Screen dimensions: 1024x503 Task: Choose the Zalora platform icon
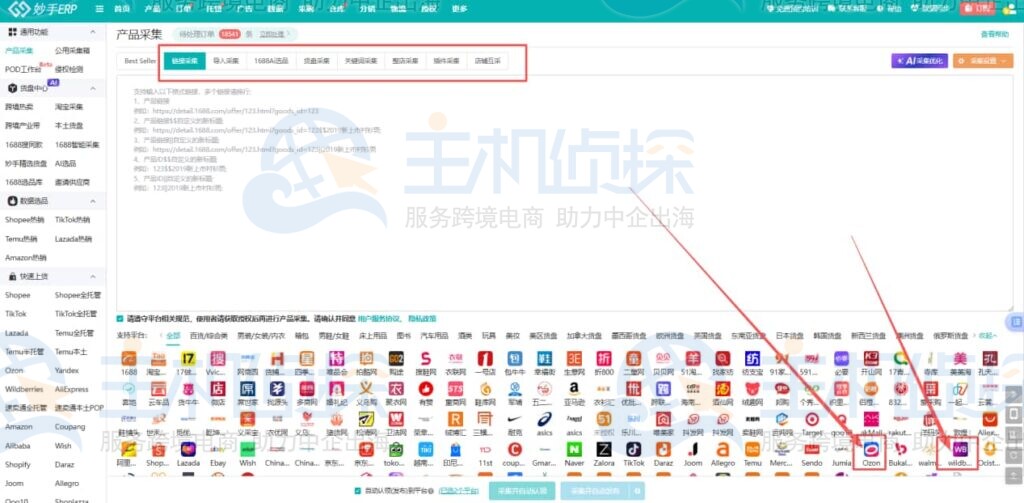pyautogui.click(x=604, y=449)
